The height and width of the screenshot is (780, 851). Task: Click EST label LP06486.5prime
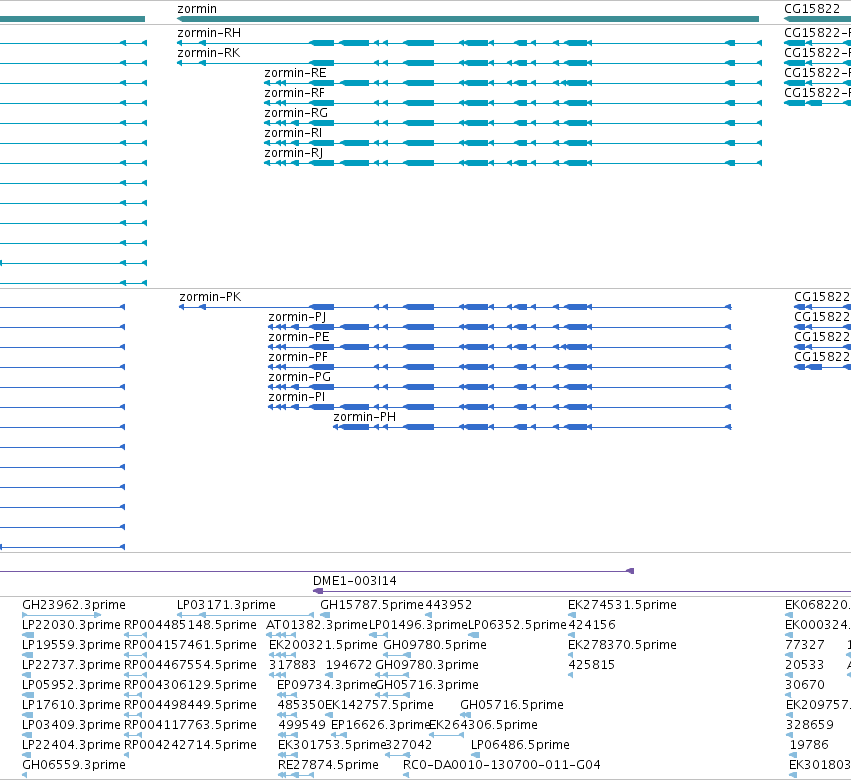520,745
